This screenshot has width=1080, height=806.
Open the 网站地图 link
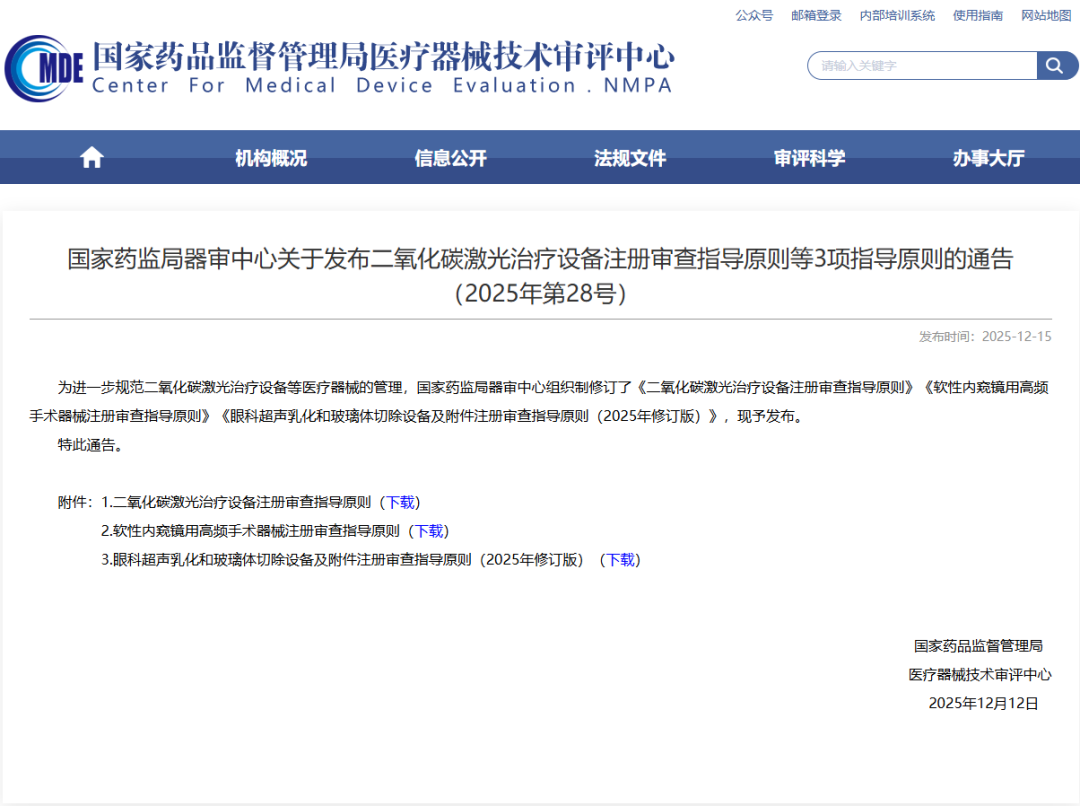pos(1046,15)
